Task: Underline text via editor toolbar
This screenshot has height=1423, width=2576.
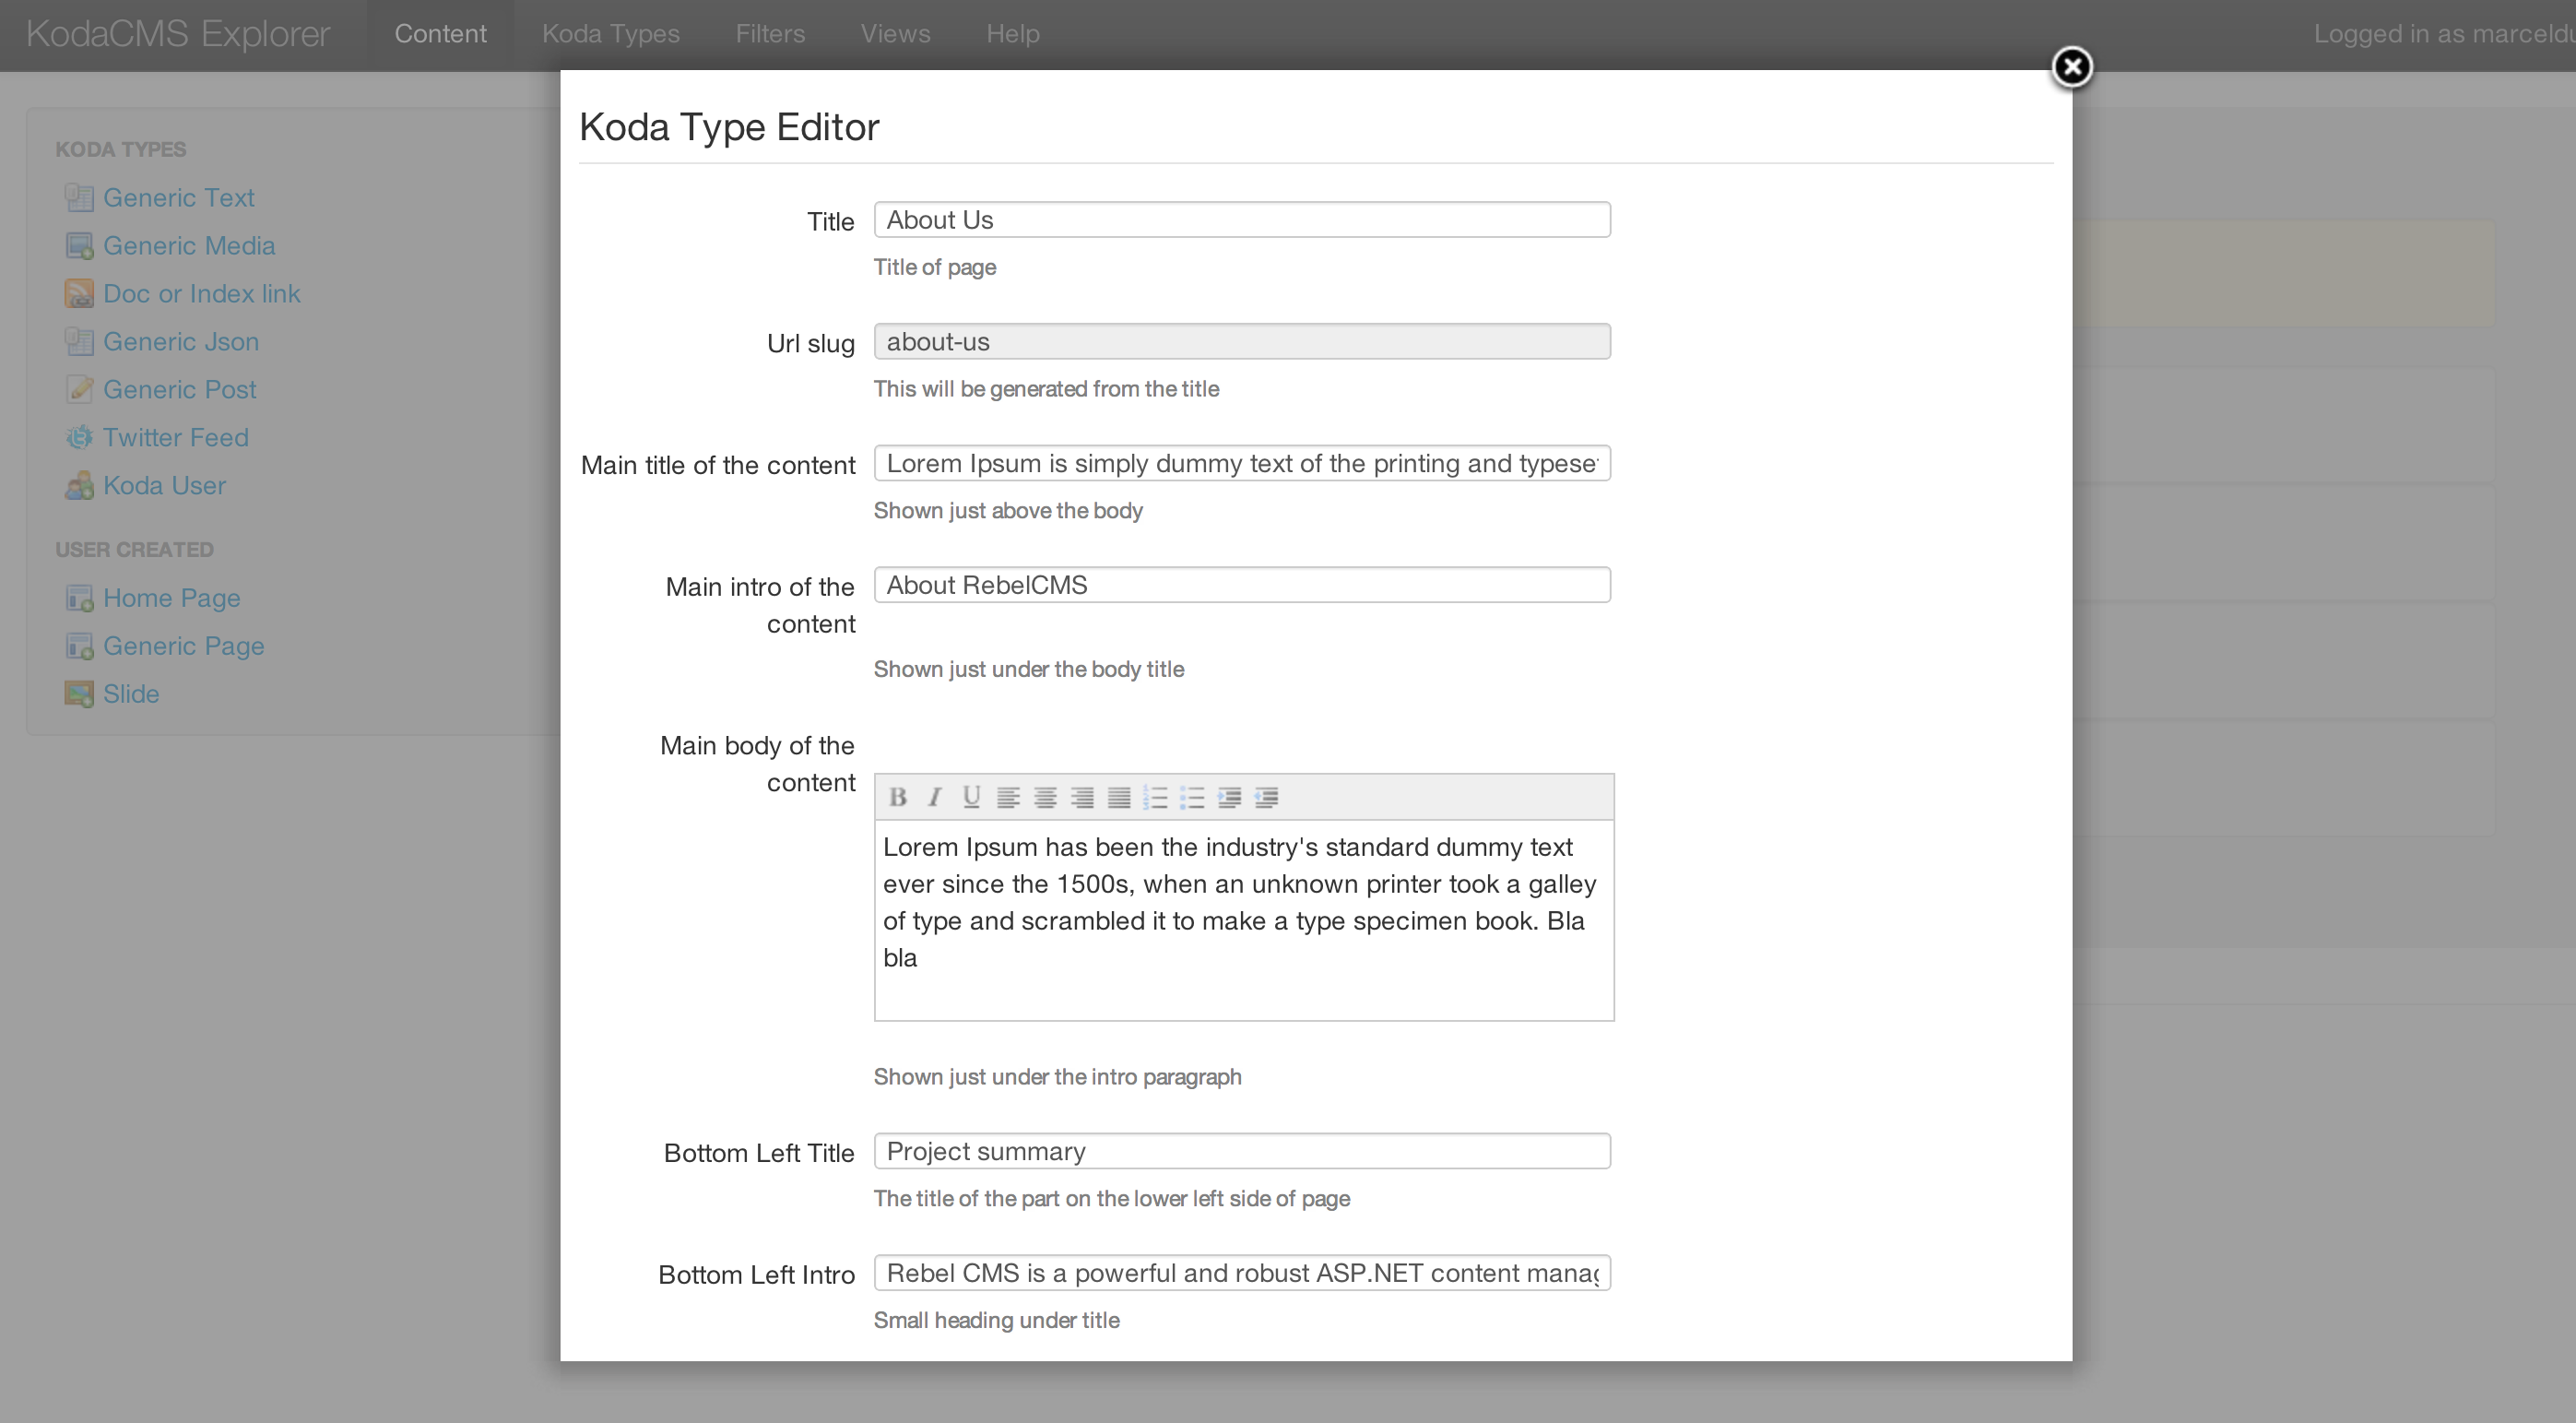Action: coord(970,797)
